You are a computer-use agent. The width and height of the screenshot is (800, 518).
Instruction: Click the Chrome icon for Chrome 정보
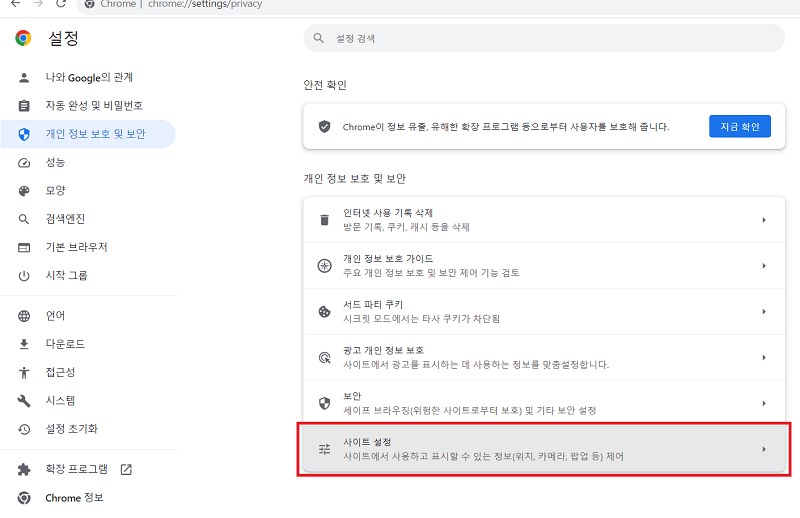(x=24, y=498)
